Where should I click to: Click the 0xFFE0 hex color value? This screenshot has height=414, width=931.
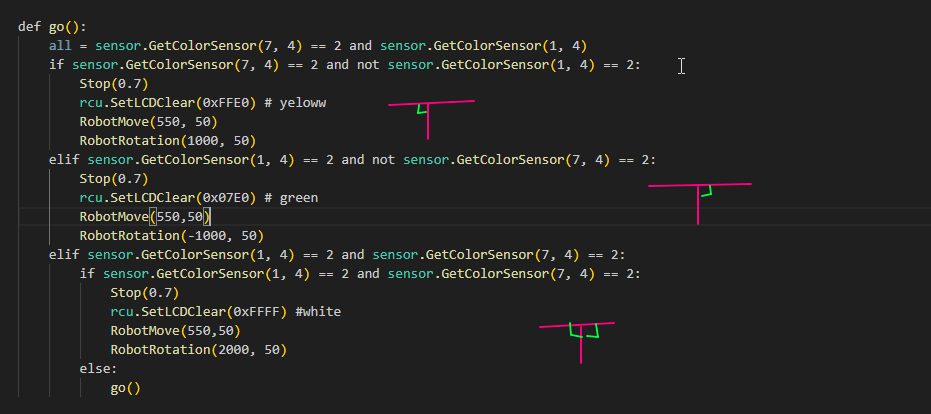(x=243, y=103)
